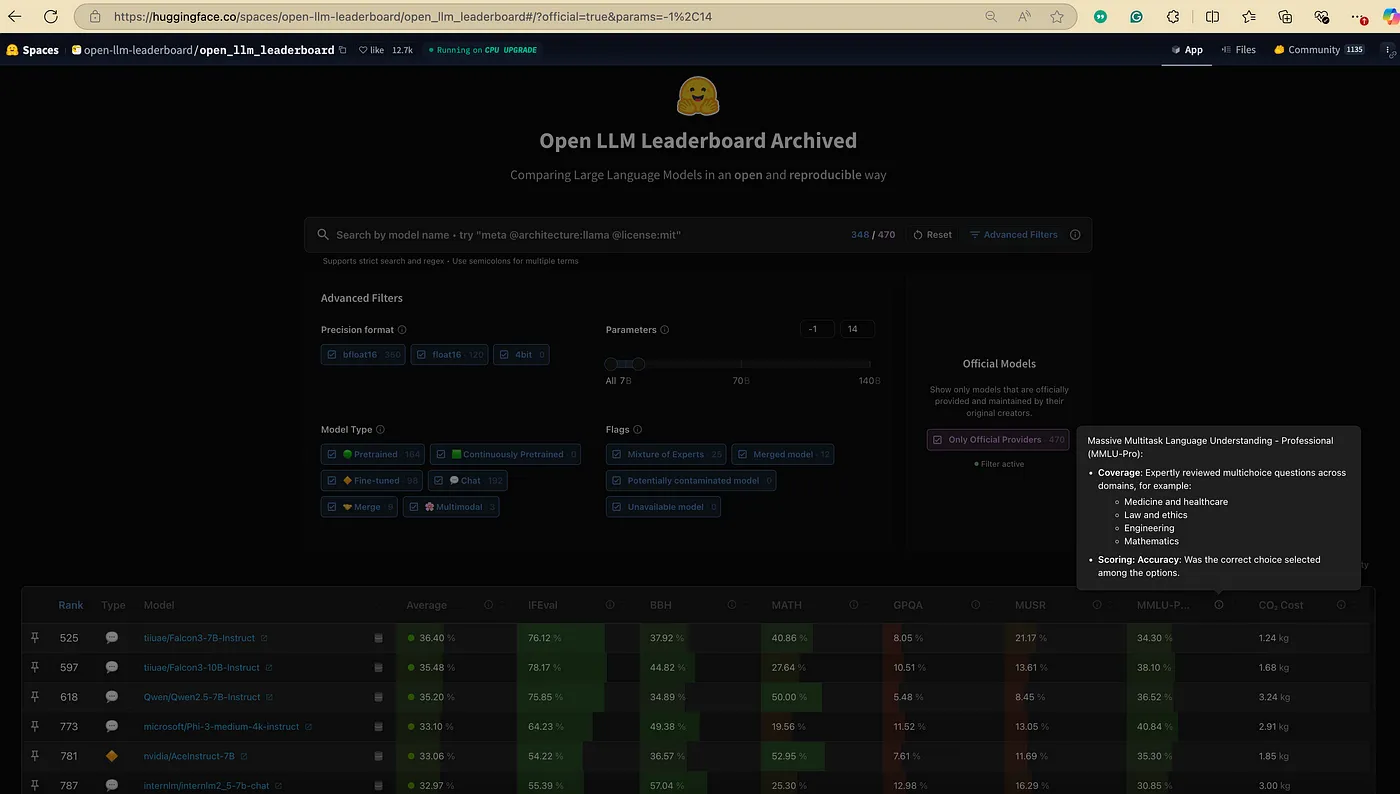
Task: Toggle the Chat model type filter
Action: (468, 481)
